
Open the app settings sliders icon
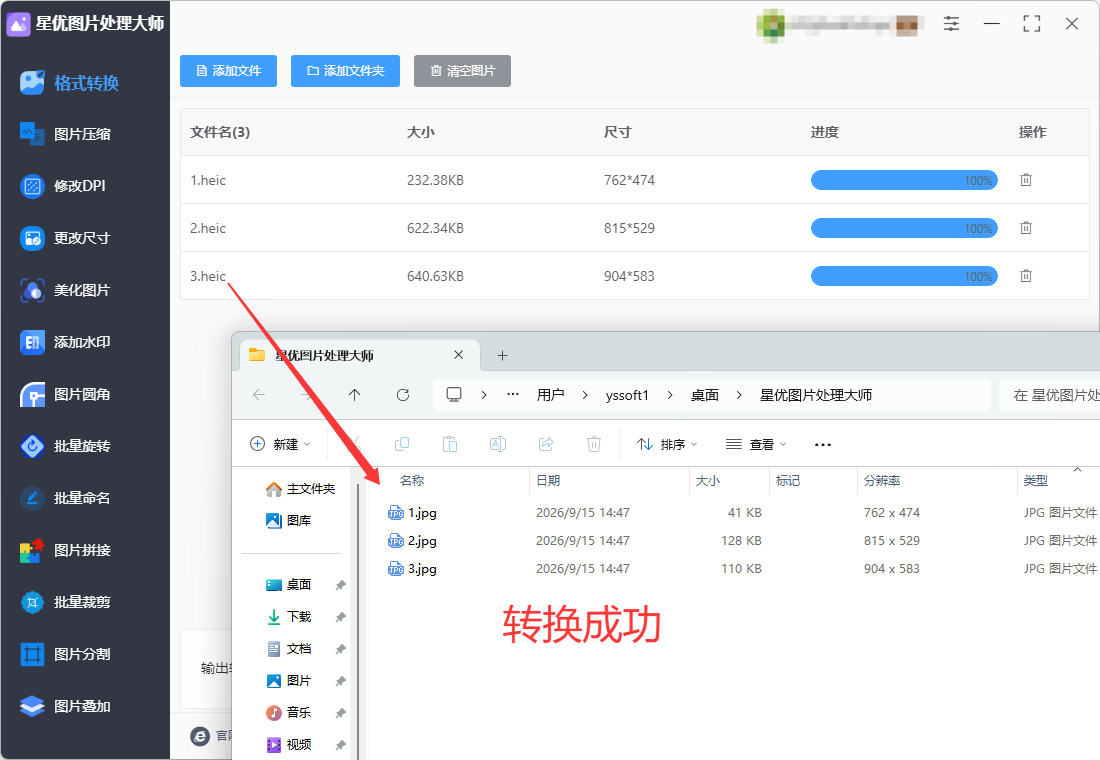[951, 24]
